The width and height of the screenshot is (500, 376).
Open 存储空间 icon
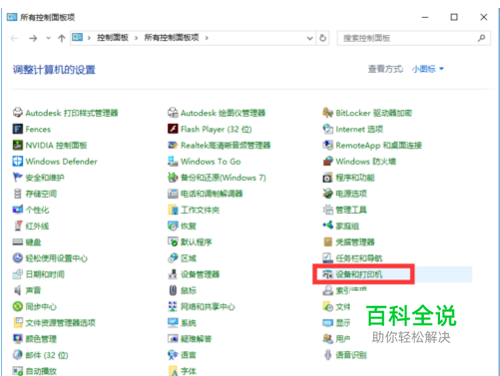click(18, 194)
